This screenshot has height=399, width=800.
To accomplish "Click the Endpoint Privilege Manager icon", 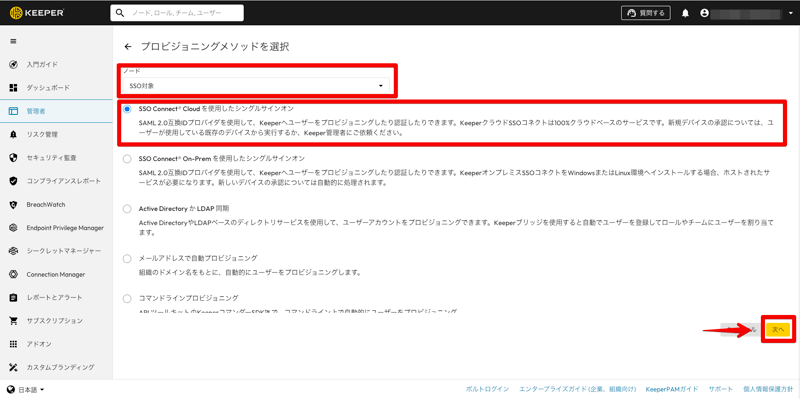I will (x=14, y=228).
